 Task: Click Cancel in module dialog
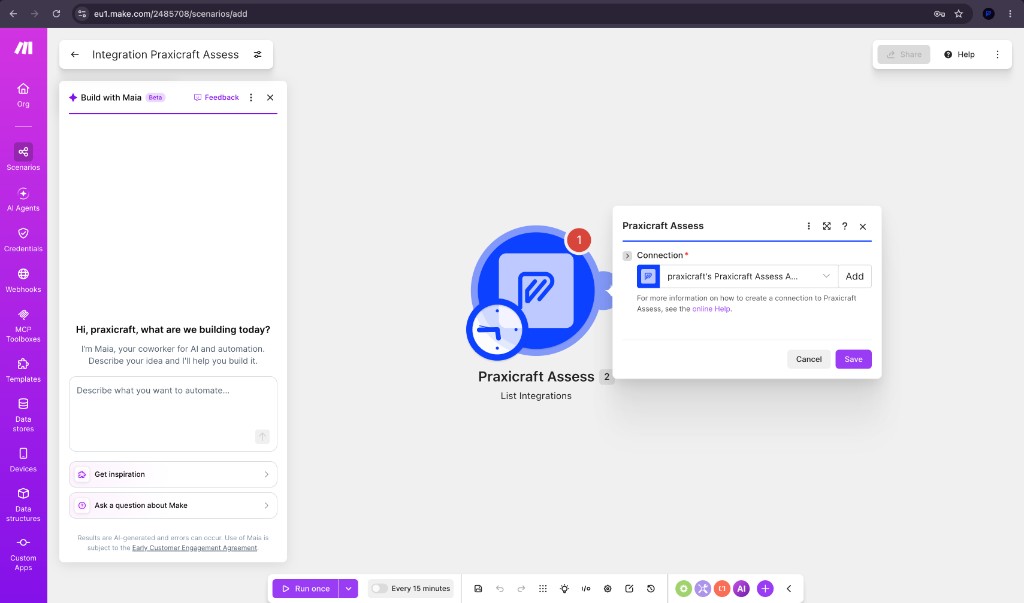click(x=808, y=359)
